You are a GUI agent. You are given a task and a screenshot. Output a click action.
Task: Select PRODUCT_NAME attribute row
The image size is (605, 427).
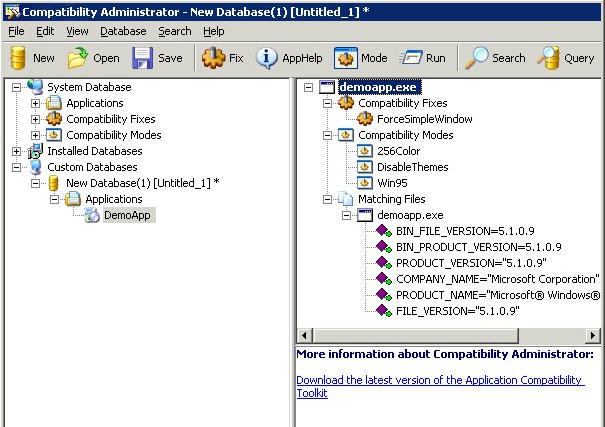[x=498, y=295]
